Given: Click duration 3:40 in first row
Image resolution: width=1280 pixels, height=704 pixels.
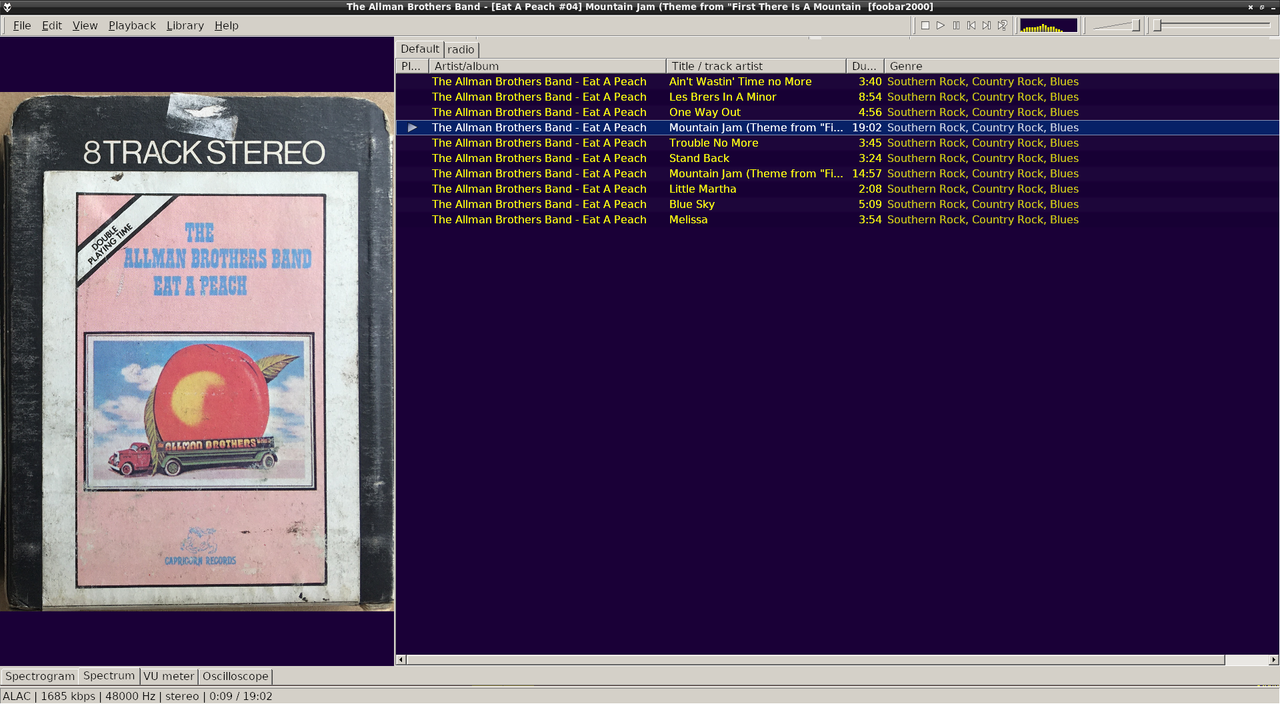Looking at the screenshot, I should coord(870,82).
